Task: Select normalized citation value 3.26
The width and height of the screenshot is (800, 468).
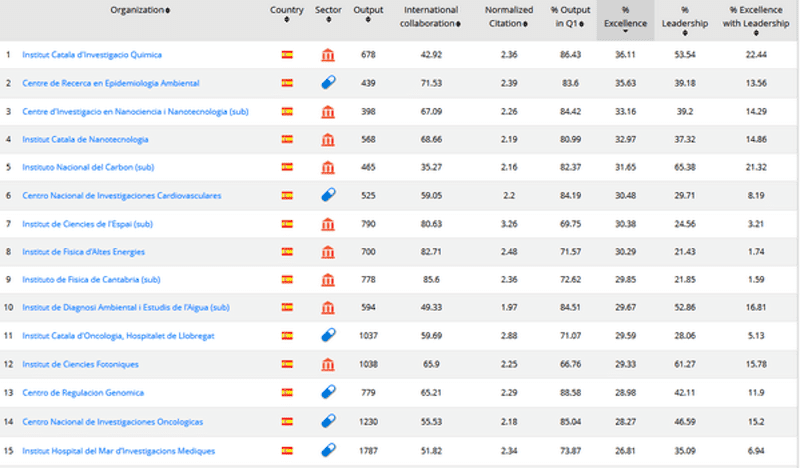Action: pyautogui.click(x=509, y=224)
